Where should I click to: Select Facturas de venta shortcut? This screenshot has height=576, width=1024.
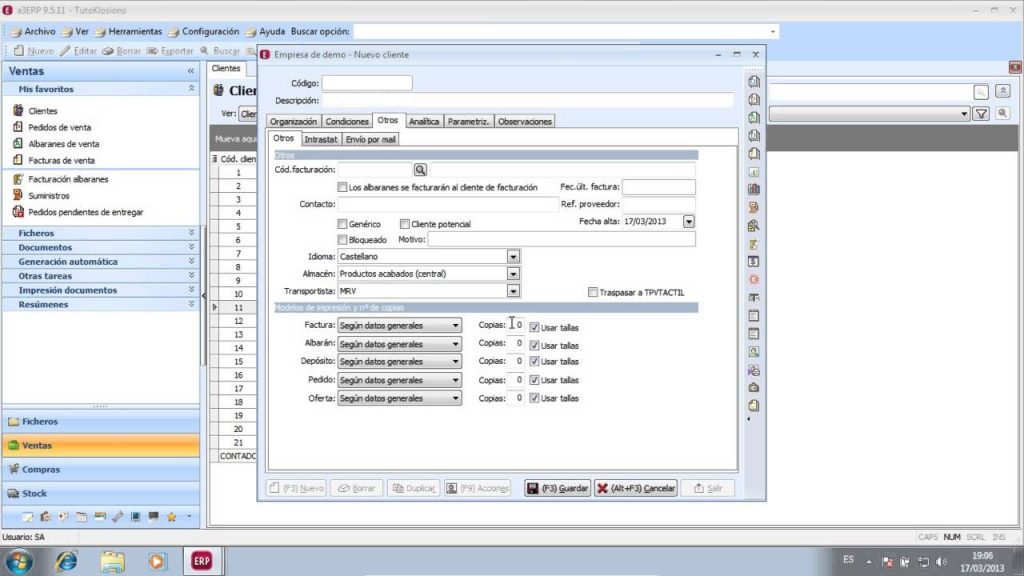pos(61,160)
